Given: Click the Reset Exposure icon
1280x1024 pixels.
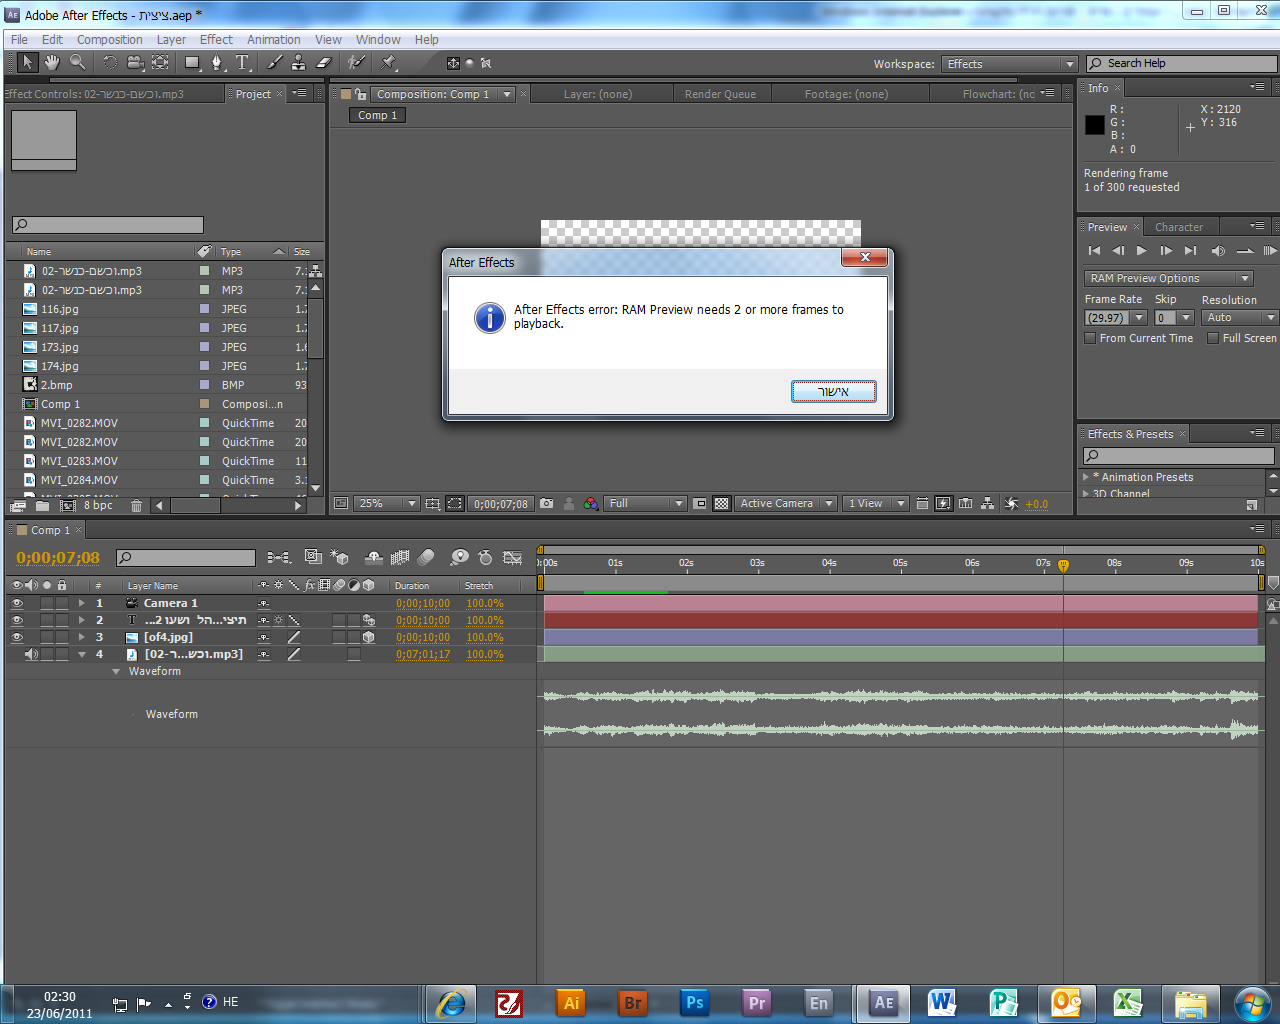Looking at the screenshot, I should 1012,504.
